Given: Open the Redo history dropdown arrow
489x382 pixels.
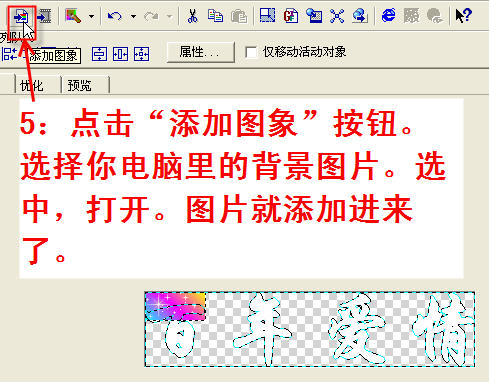Looking at the screenshot, I should (x=170, y=16).
